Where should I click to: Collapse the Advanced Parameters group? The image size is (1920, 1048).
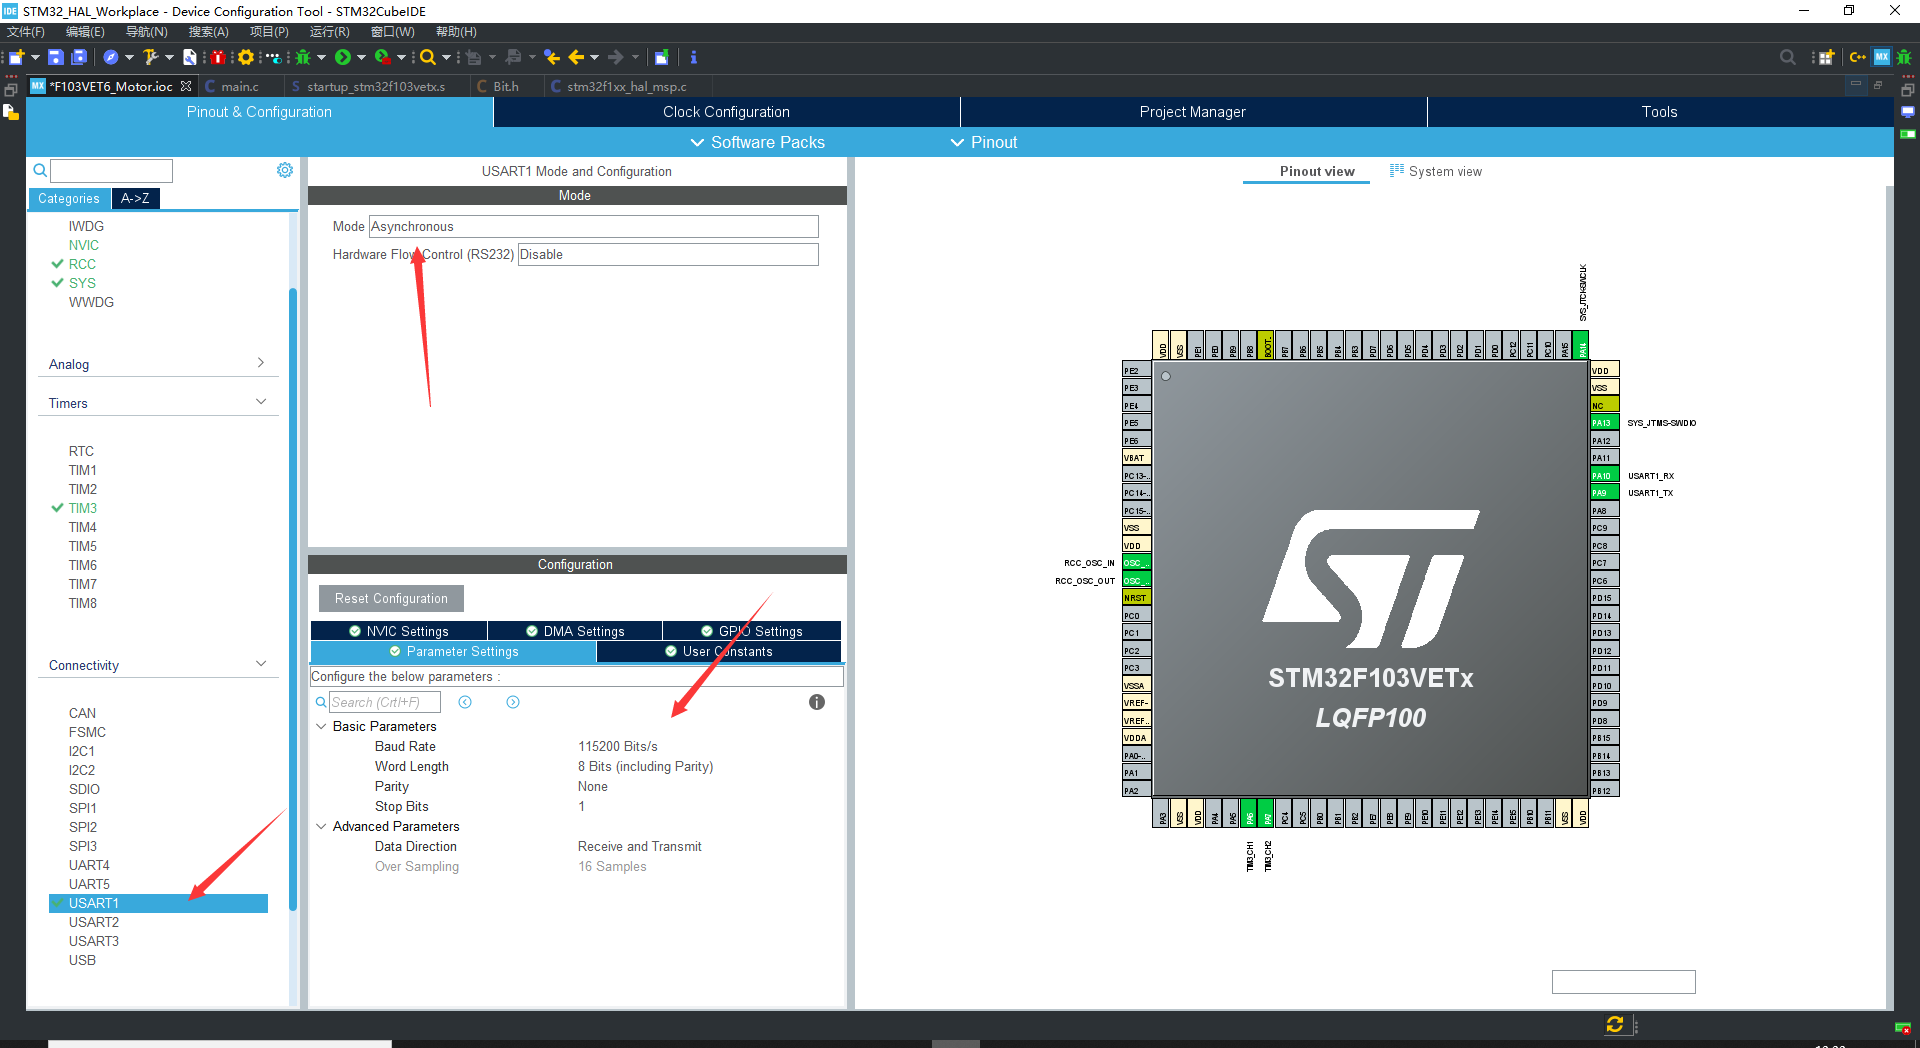click(x=321, y=826)
